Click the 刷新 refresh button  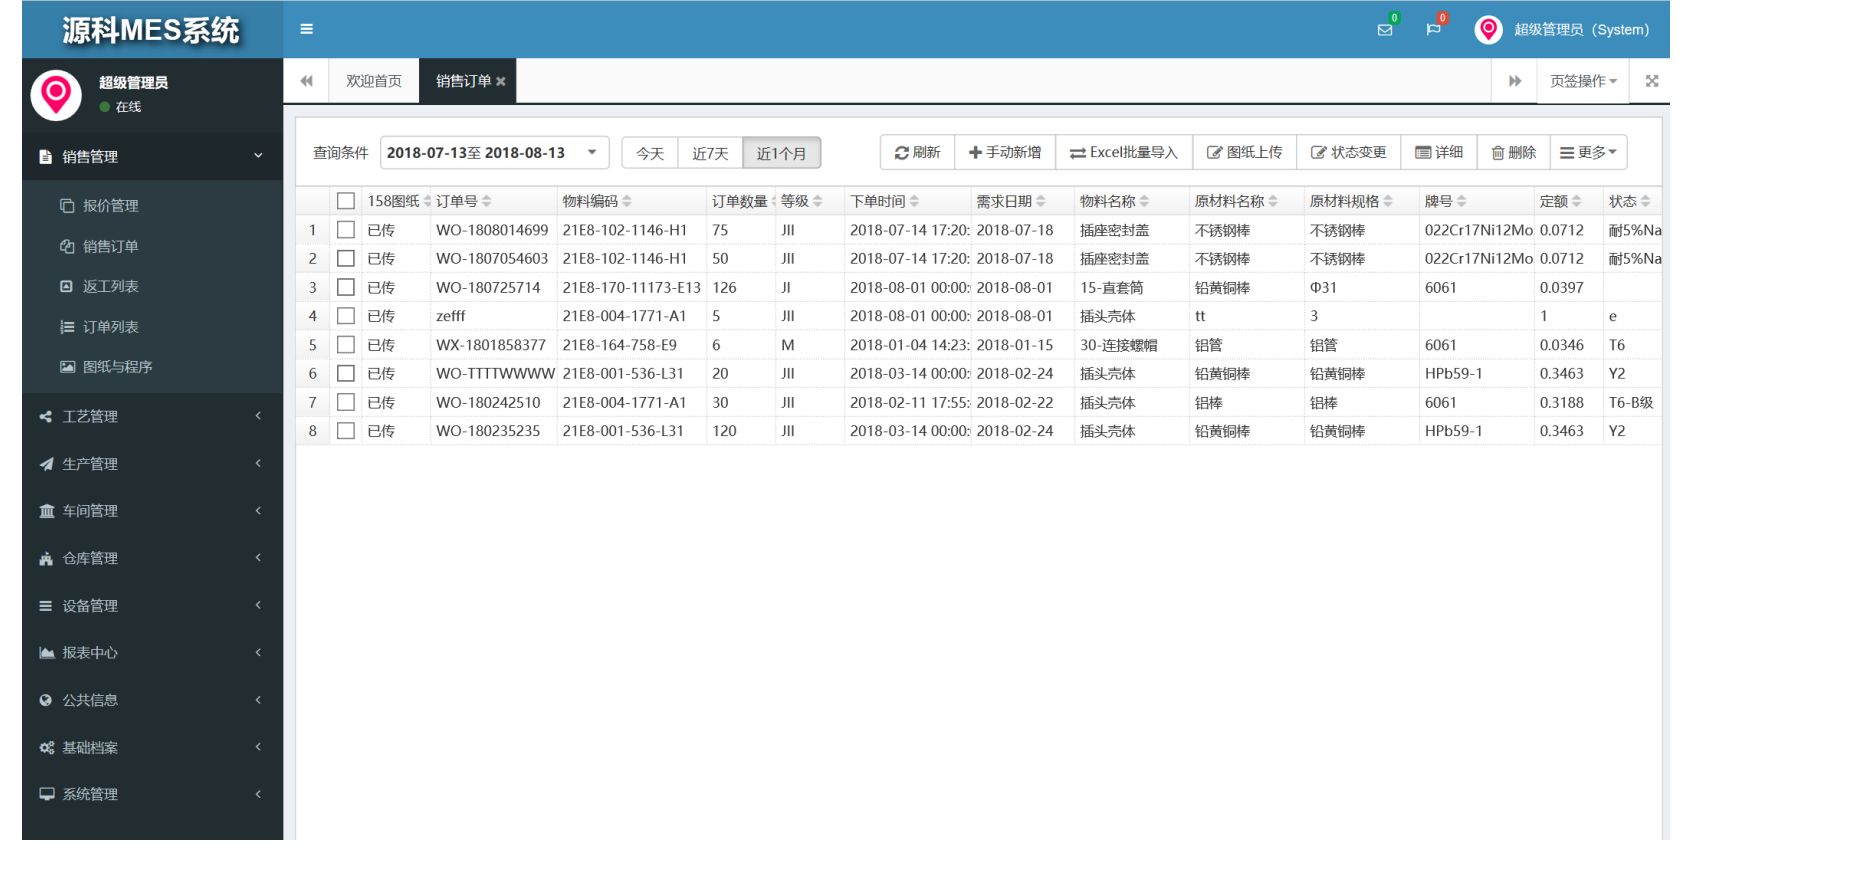(917, 153)
